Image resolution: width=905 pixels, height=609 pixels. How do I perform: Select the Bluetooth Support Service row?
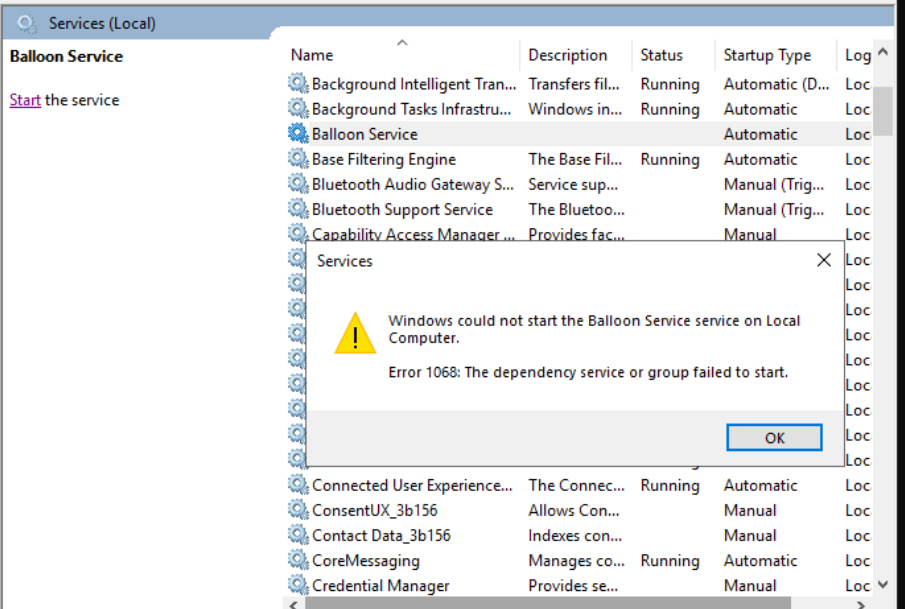[x=402, y=210]
